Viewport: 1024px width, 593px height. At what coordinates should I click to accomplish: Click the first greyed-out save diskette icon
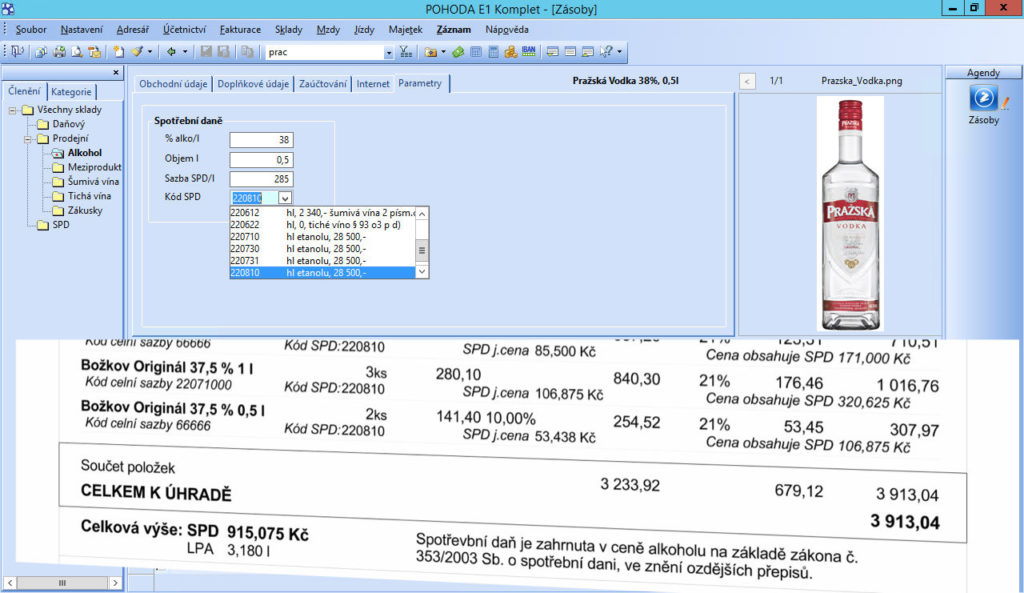[206, 52]
